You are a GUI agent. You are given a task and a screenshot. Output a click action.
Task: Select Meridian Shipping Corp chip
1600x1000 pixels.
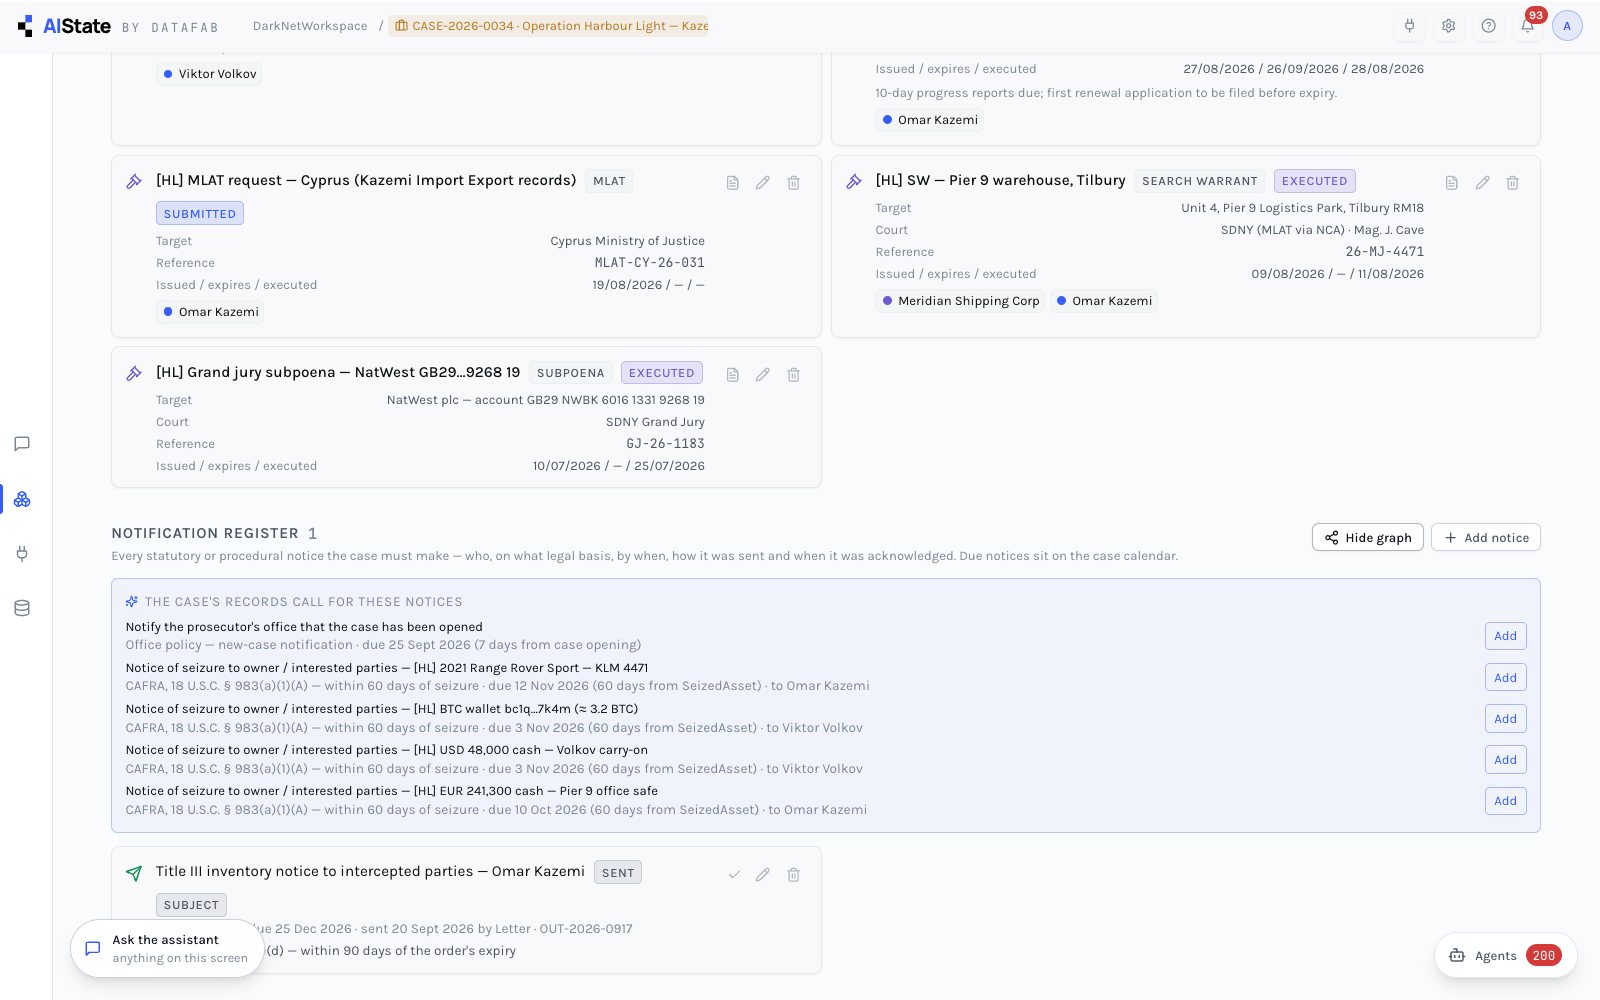point(960,301)
